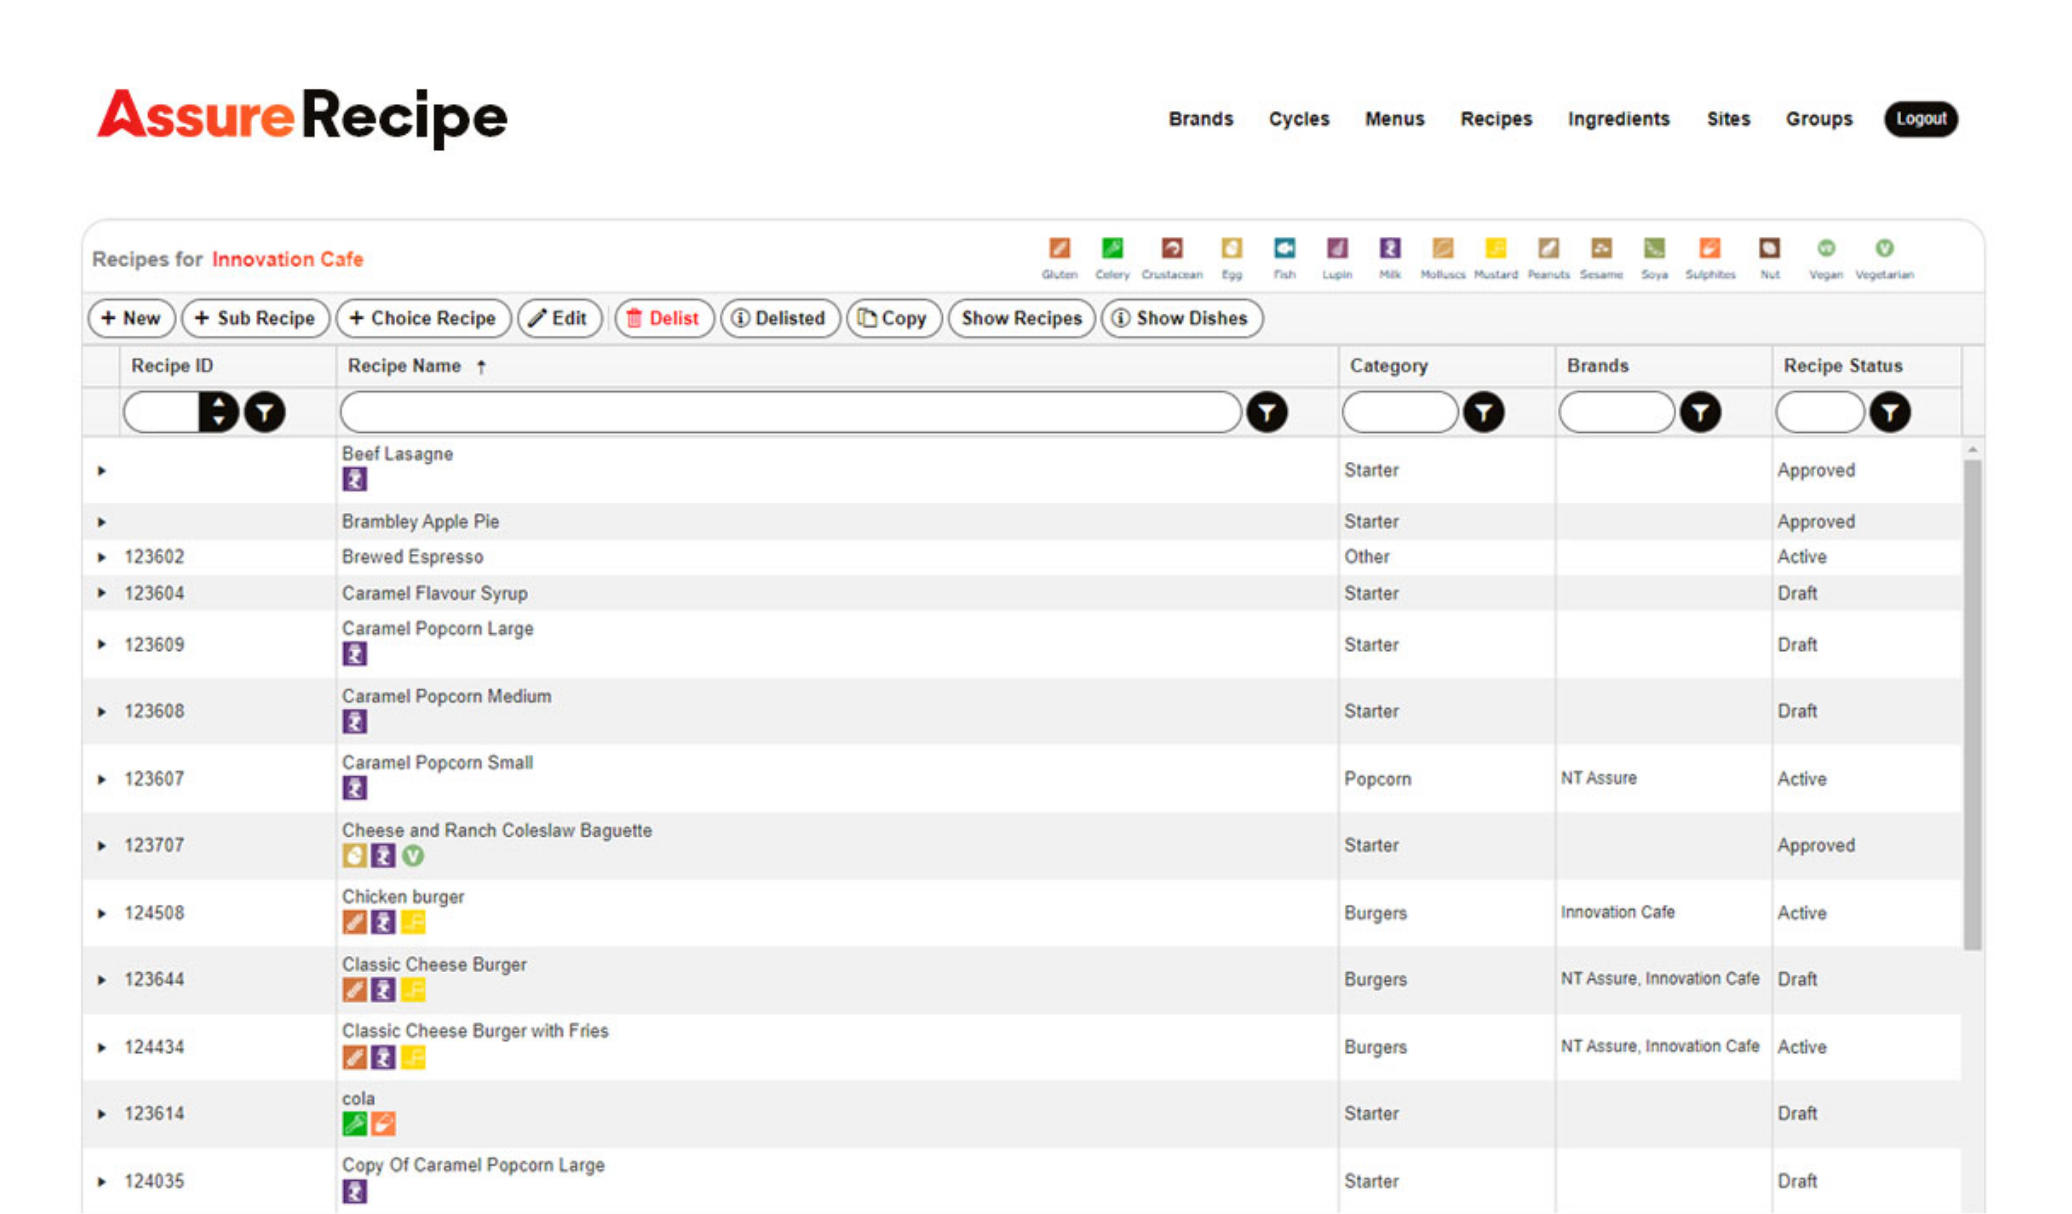Click the Mustard allergen icon in legend
2072x1214 pixels.
[1496, 248]
